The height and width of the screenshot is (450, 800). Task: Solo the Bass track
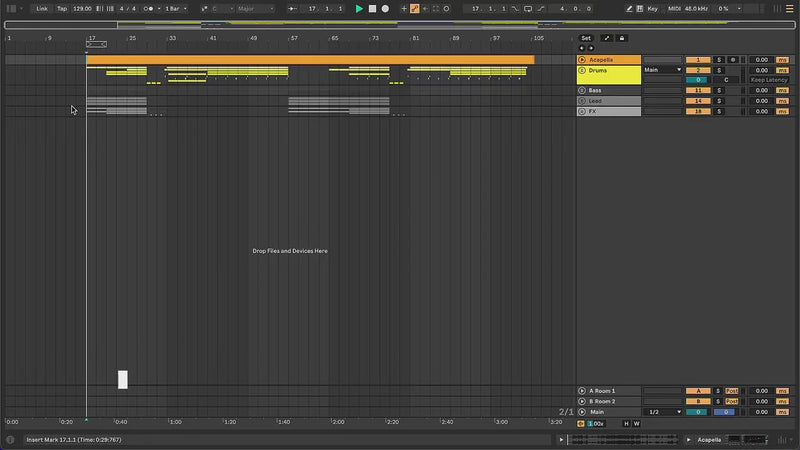(718, 90)
